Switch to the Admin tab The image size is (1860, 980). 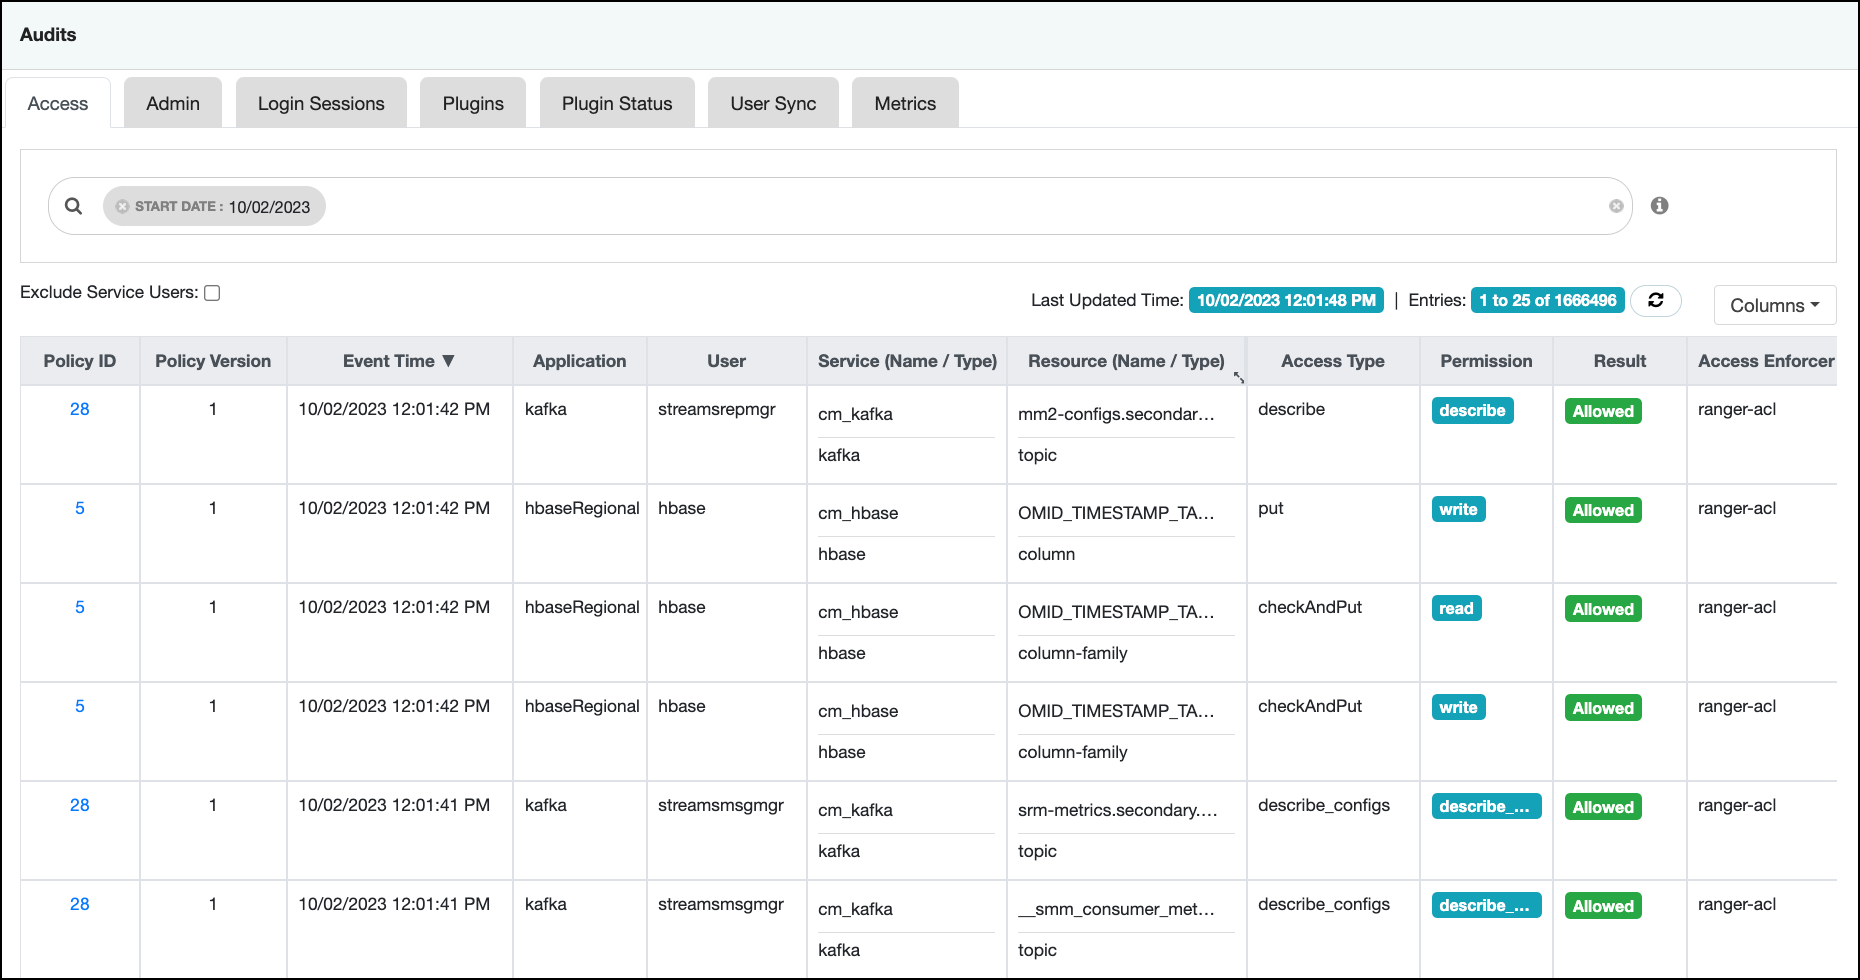click(172, 104)
